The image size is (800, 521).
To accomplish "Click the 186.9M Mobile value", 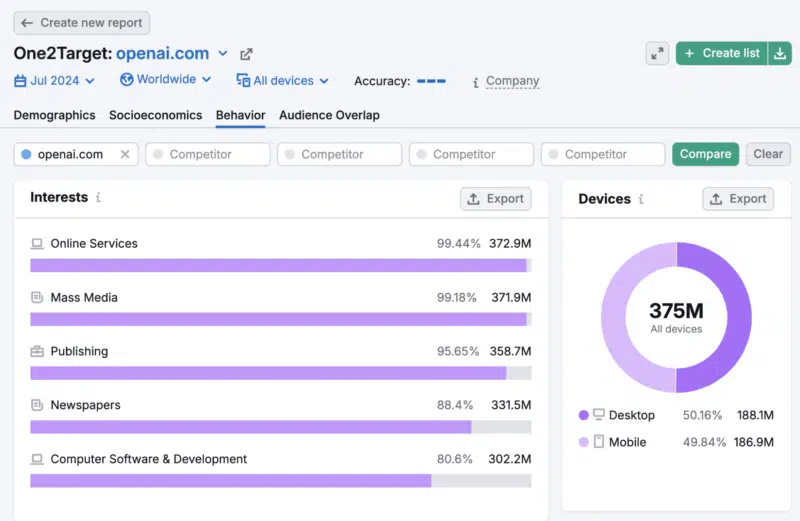I will coord(754,442).
